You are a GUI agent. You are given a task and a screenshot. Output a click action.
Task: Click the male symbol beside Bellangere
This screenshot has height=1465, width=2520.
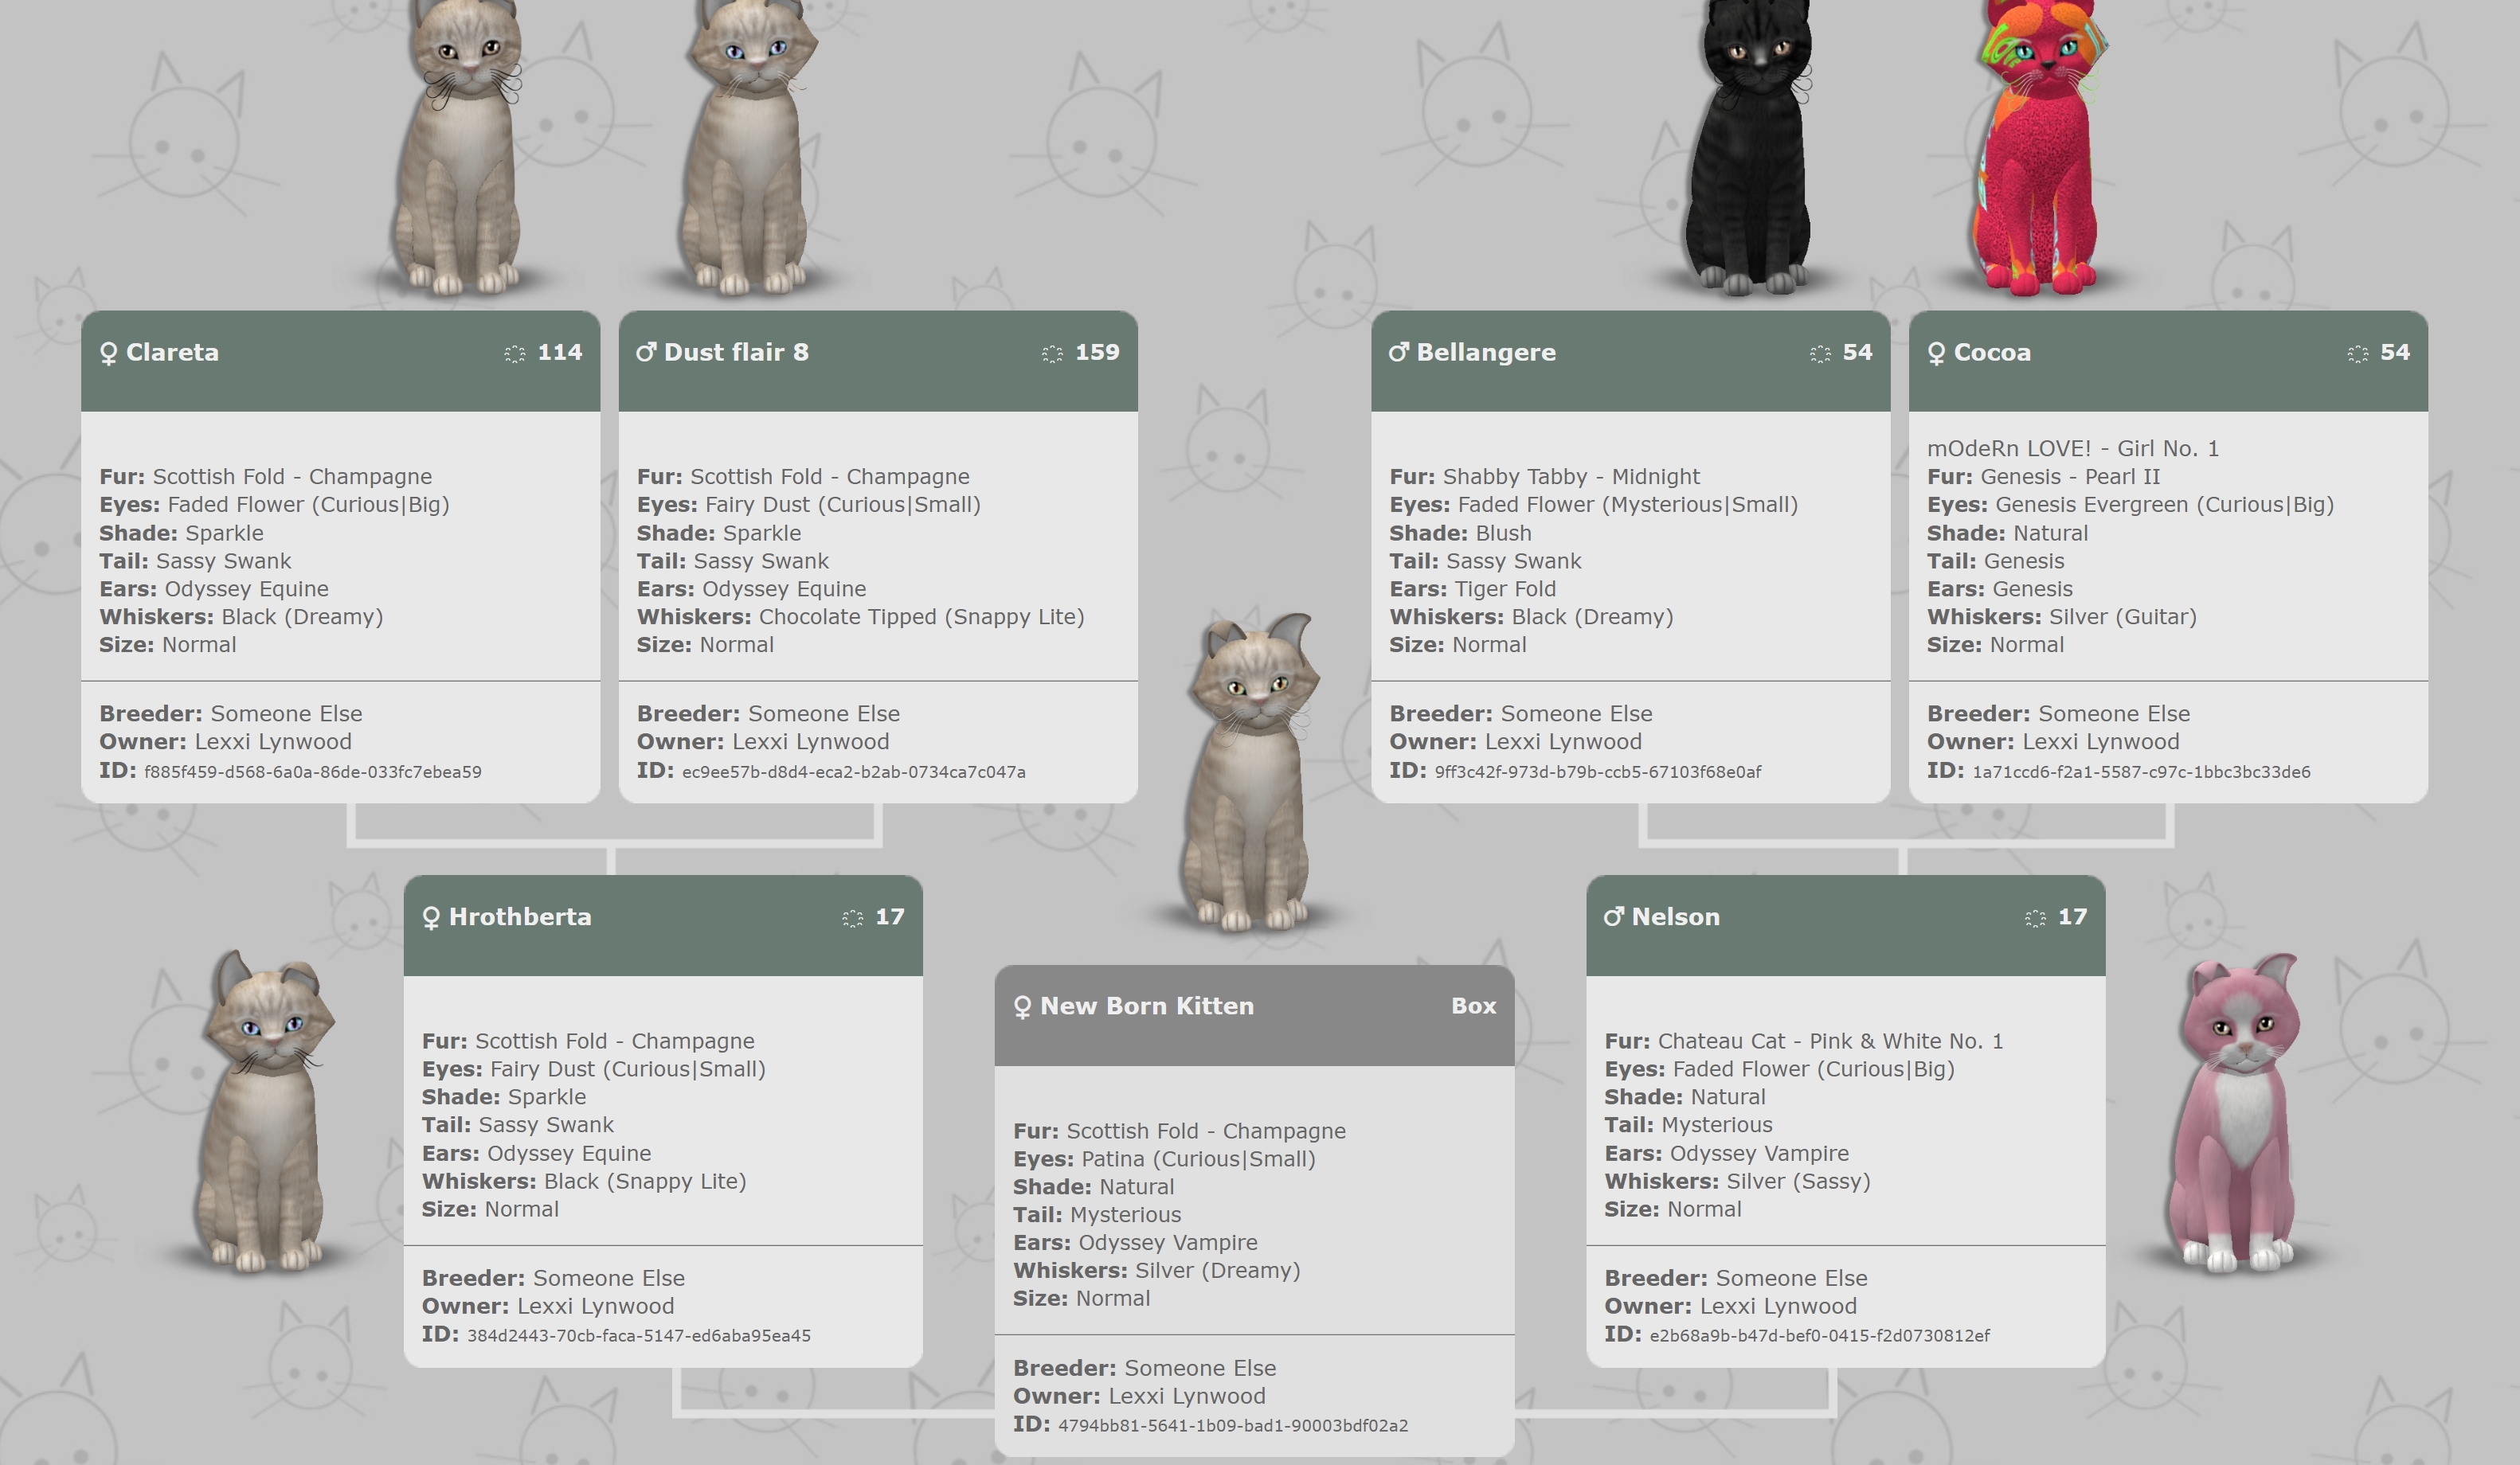(x=1399, y=352)
